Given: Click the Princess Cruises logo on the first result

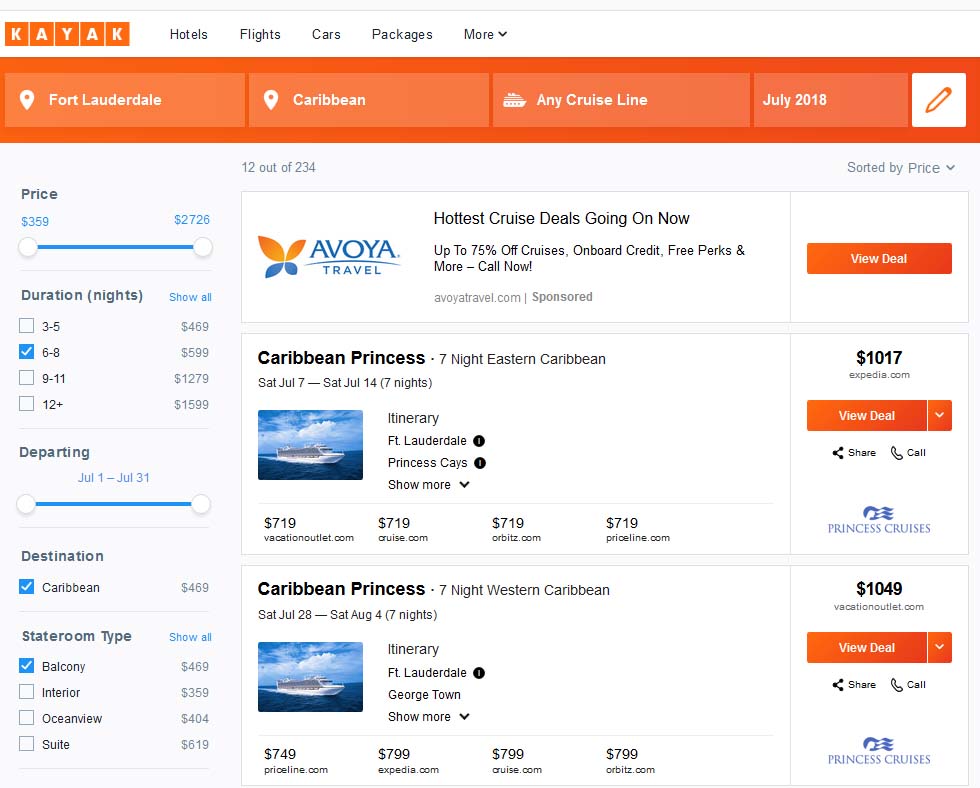Looking at the screenshot, I should 879,520.
